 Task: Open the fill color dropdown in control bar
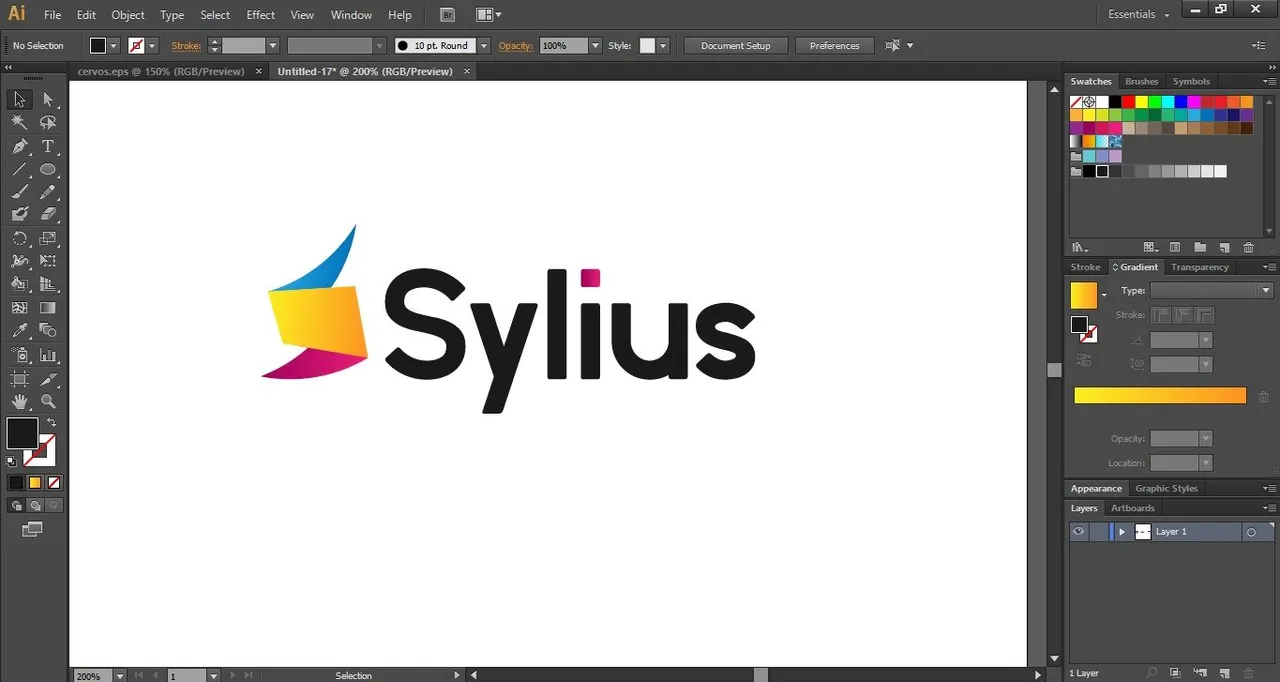(x=113, y=46)
